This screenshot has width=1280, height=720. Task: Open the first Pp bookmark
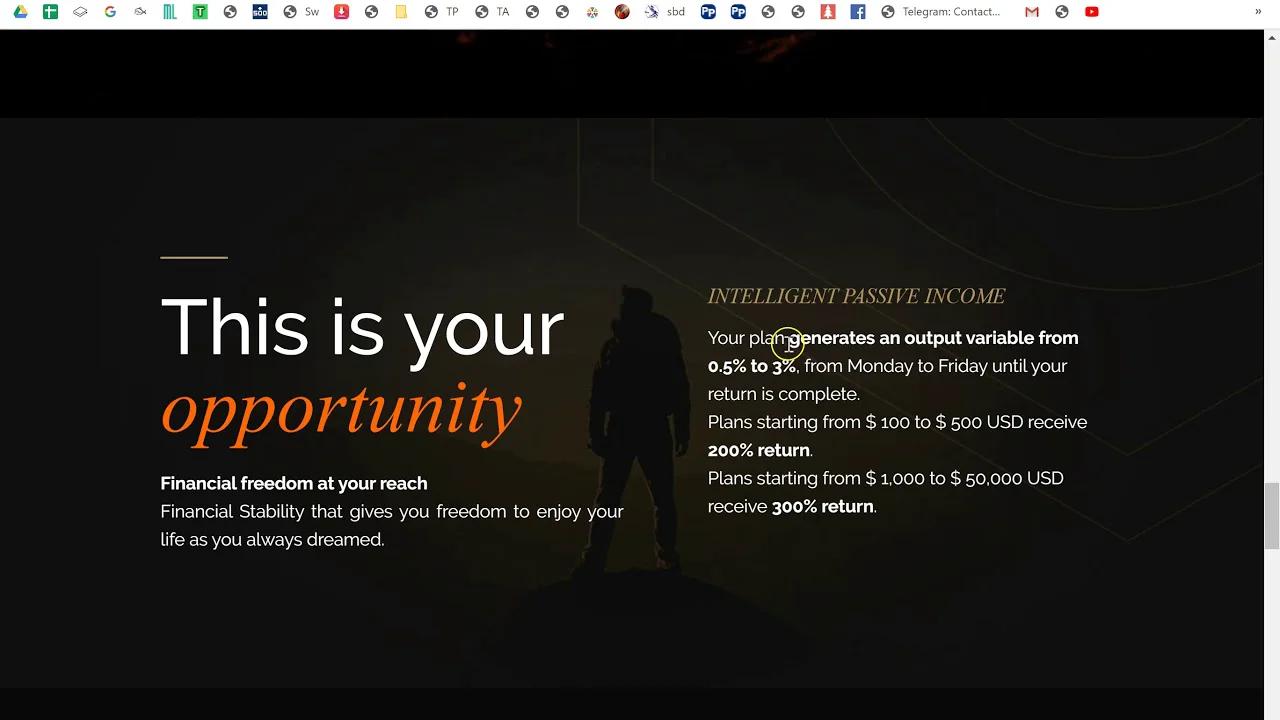click(708, 11)
